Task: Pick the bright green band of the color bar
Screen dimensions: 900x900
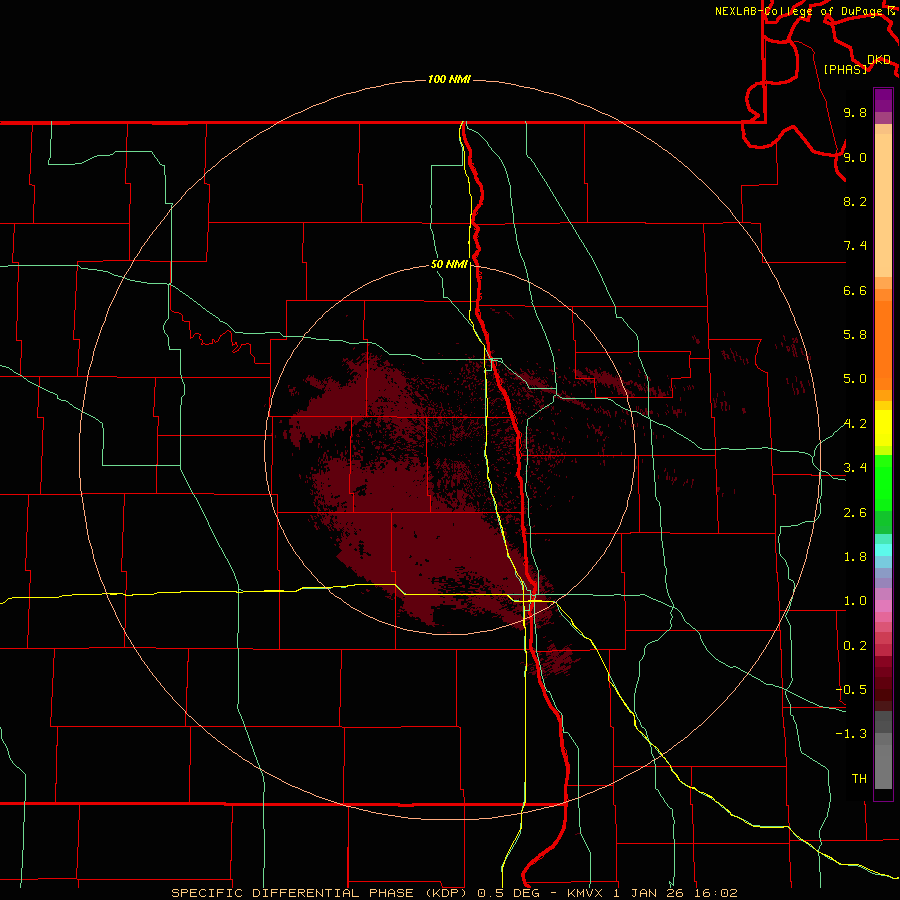Action: point(883,482)
